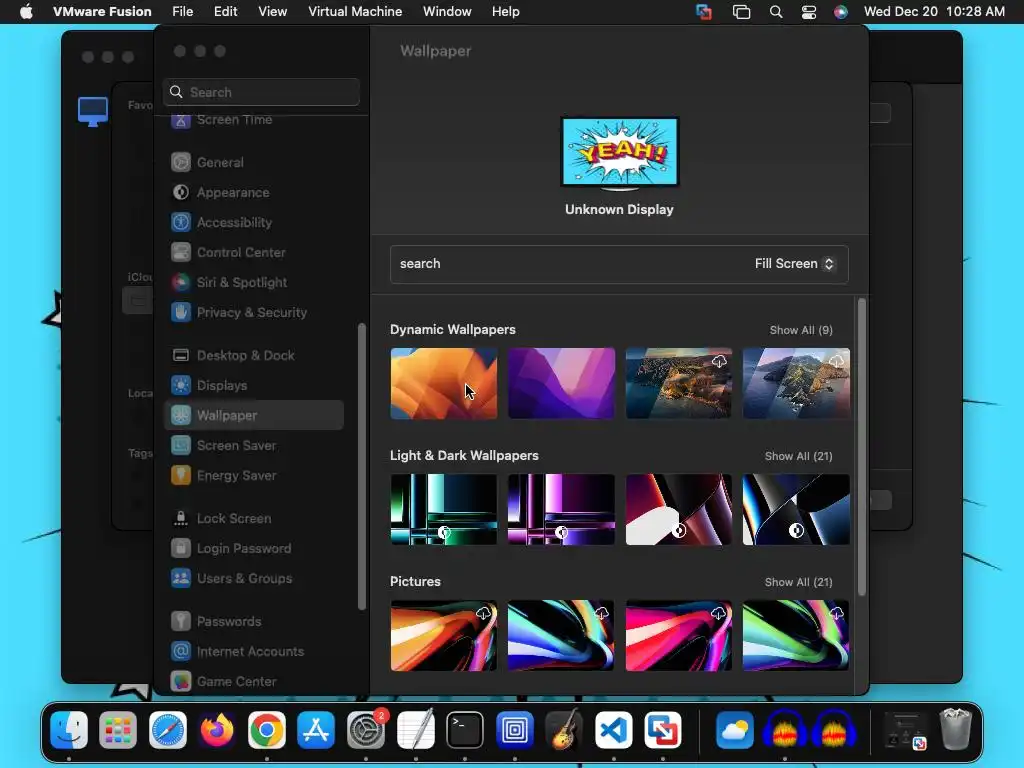Click the wallpaper list vertical scrollbar
The image size is (1024, 768).
tap(861, 447)
